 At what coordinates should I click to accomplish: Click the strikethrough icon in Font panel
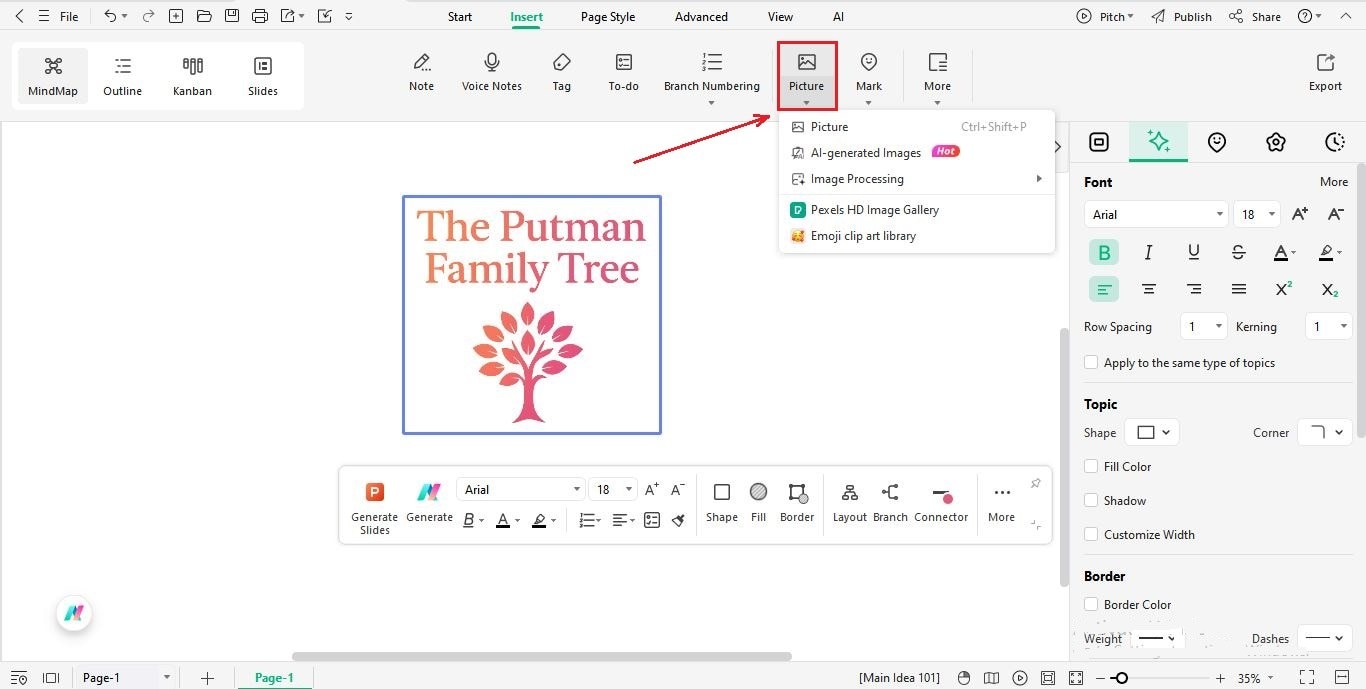(1238, 252)
